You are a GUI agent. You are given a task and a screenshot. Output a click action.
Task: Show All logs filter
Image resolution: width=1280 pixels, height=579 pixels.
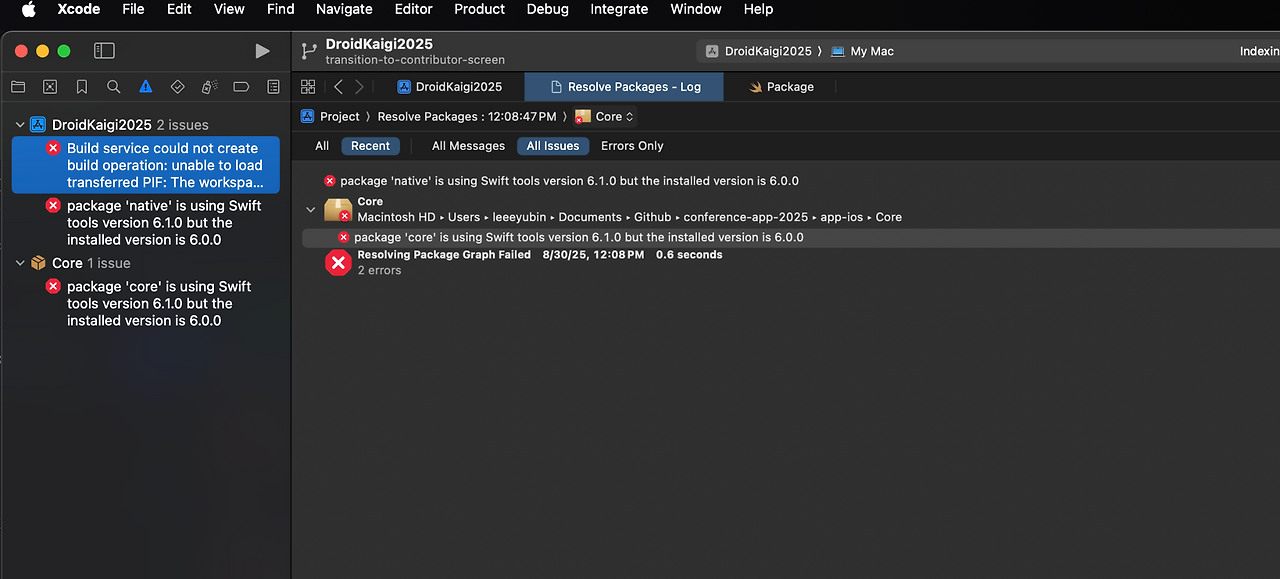pos(322,146)
